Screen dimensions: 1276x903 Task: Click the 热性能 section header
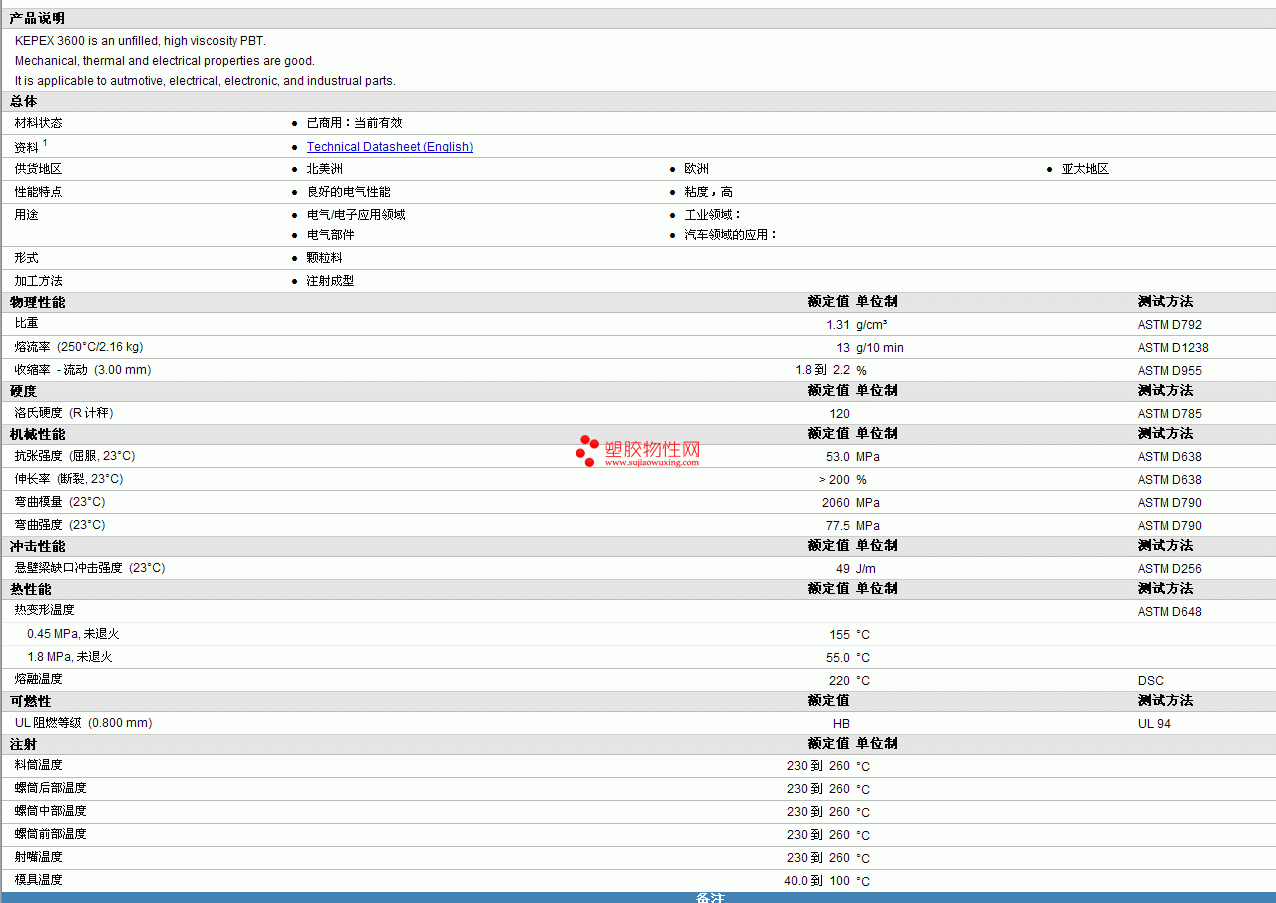(x=30, y=589)
